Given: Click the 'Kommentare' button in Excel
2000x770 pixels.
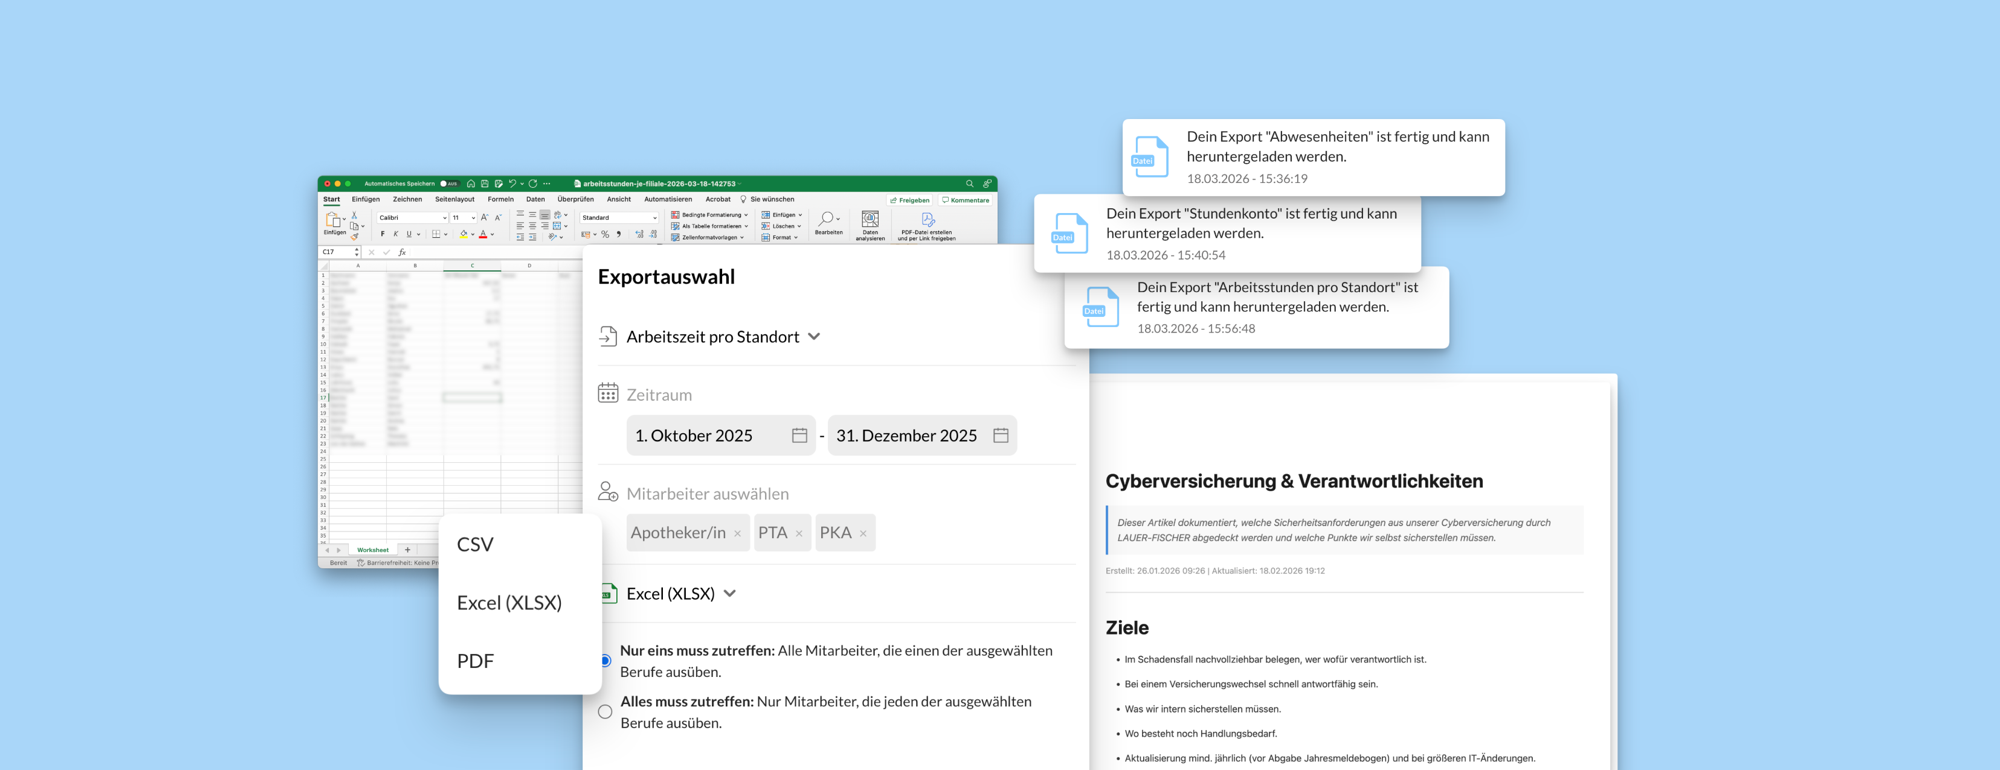Looking at the screenshot, I should pos(966,200).
